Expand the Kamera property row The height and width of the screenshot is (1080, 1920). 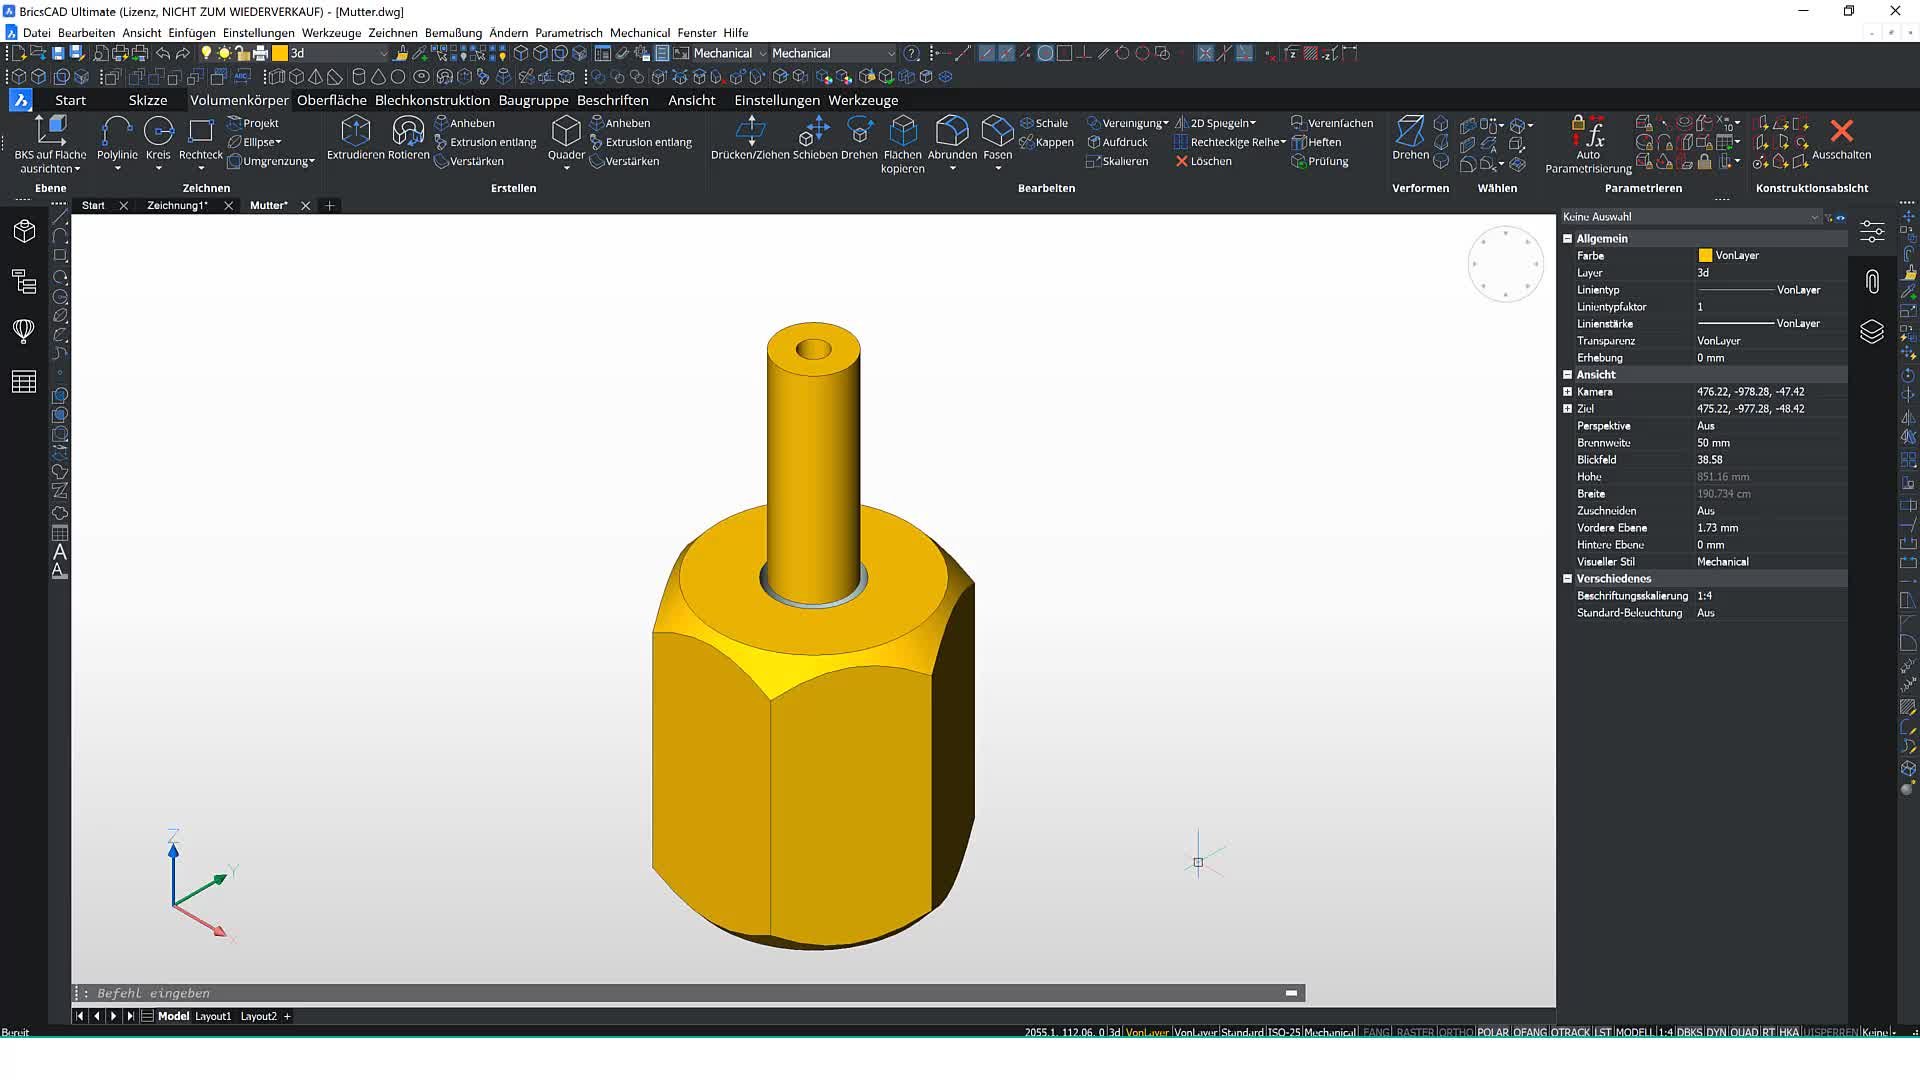pyautogui.click(x=1567, y=392)
